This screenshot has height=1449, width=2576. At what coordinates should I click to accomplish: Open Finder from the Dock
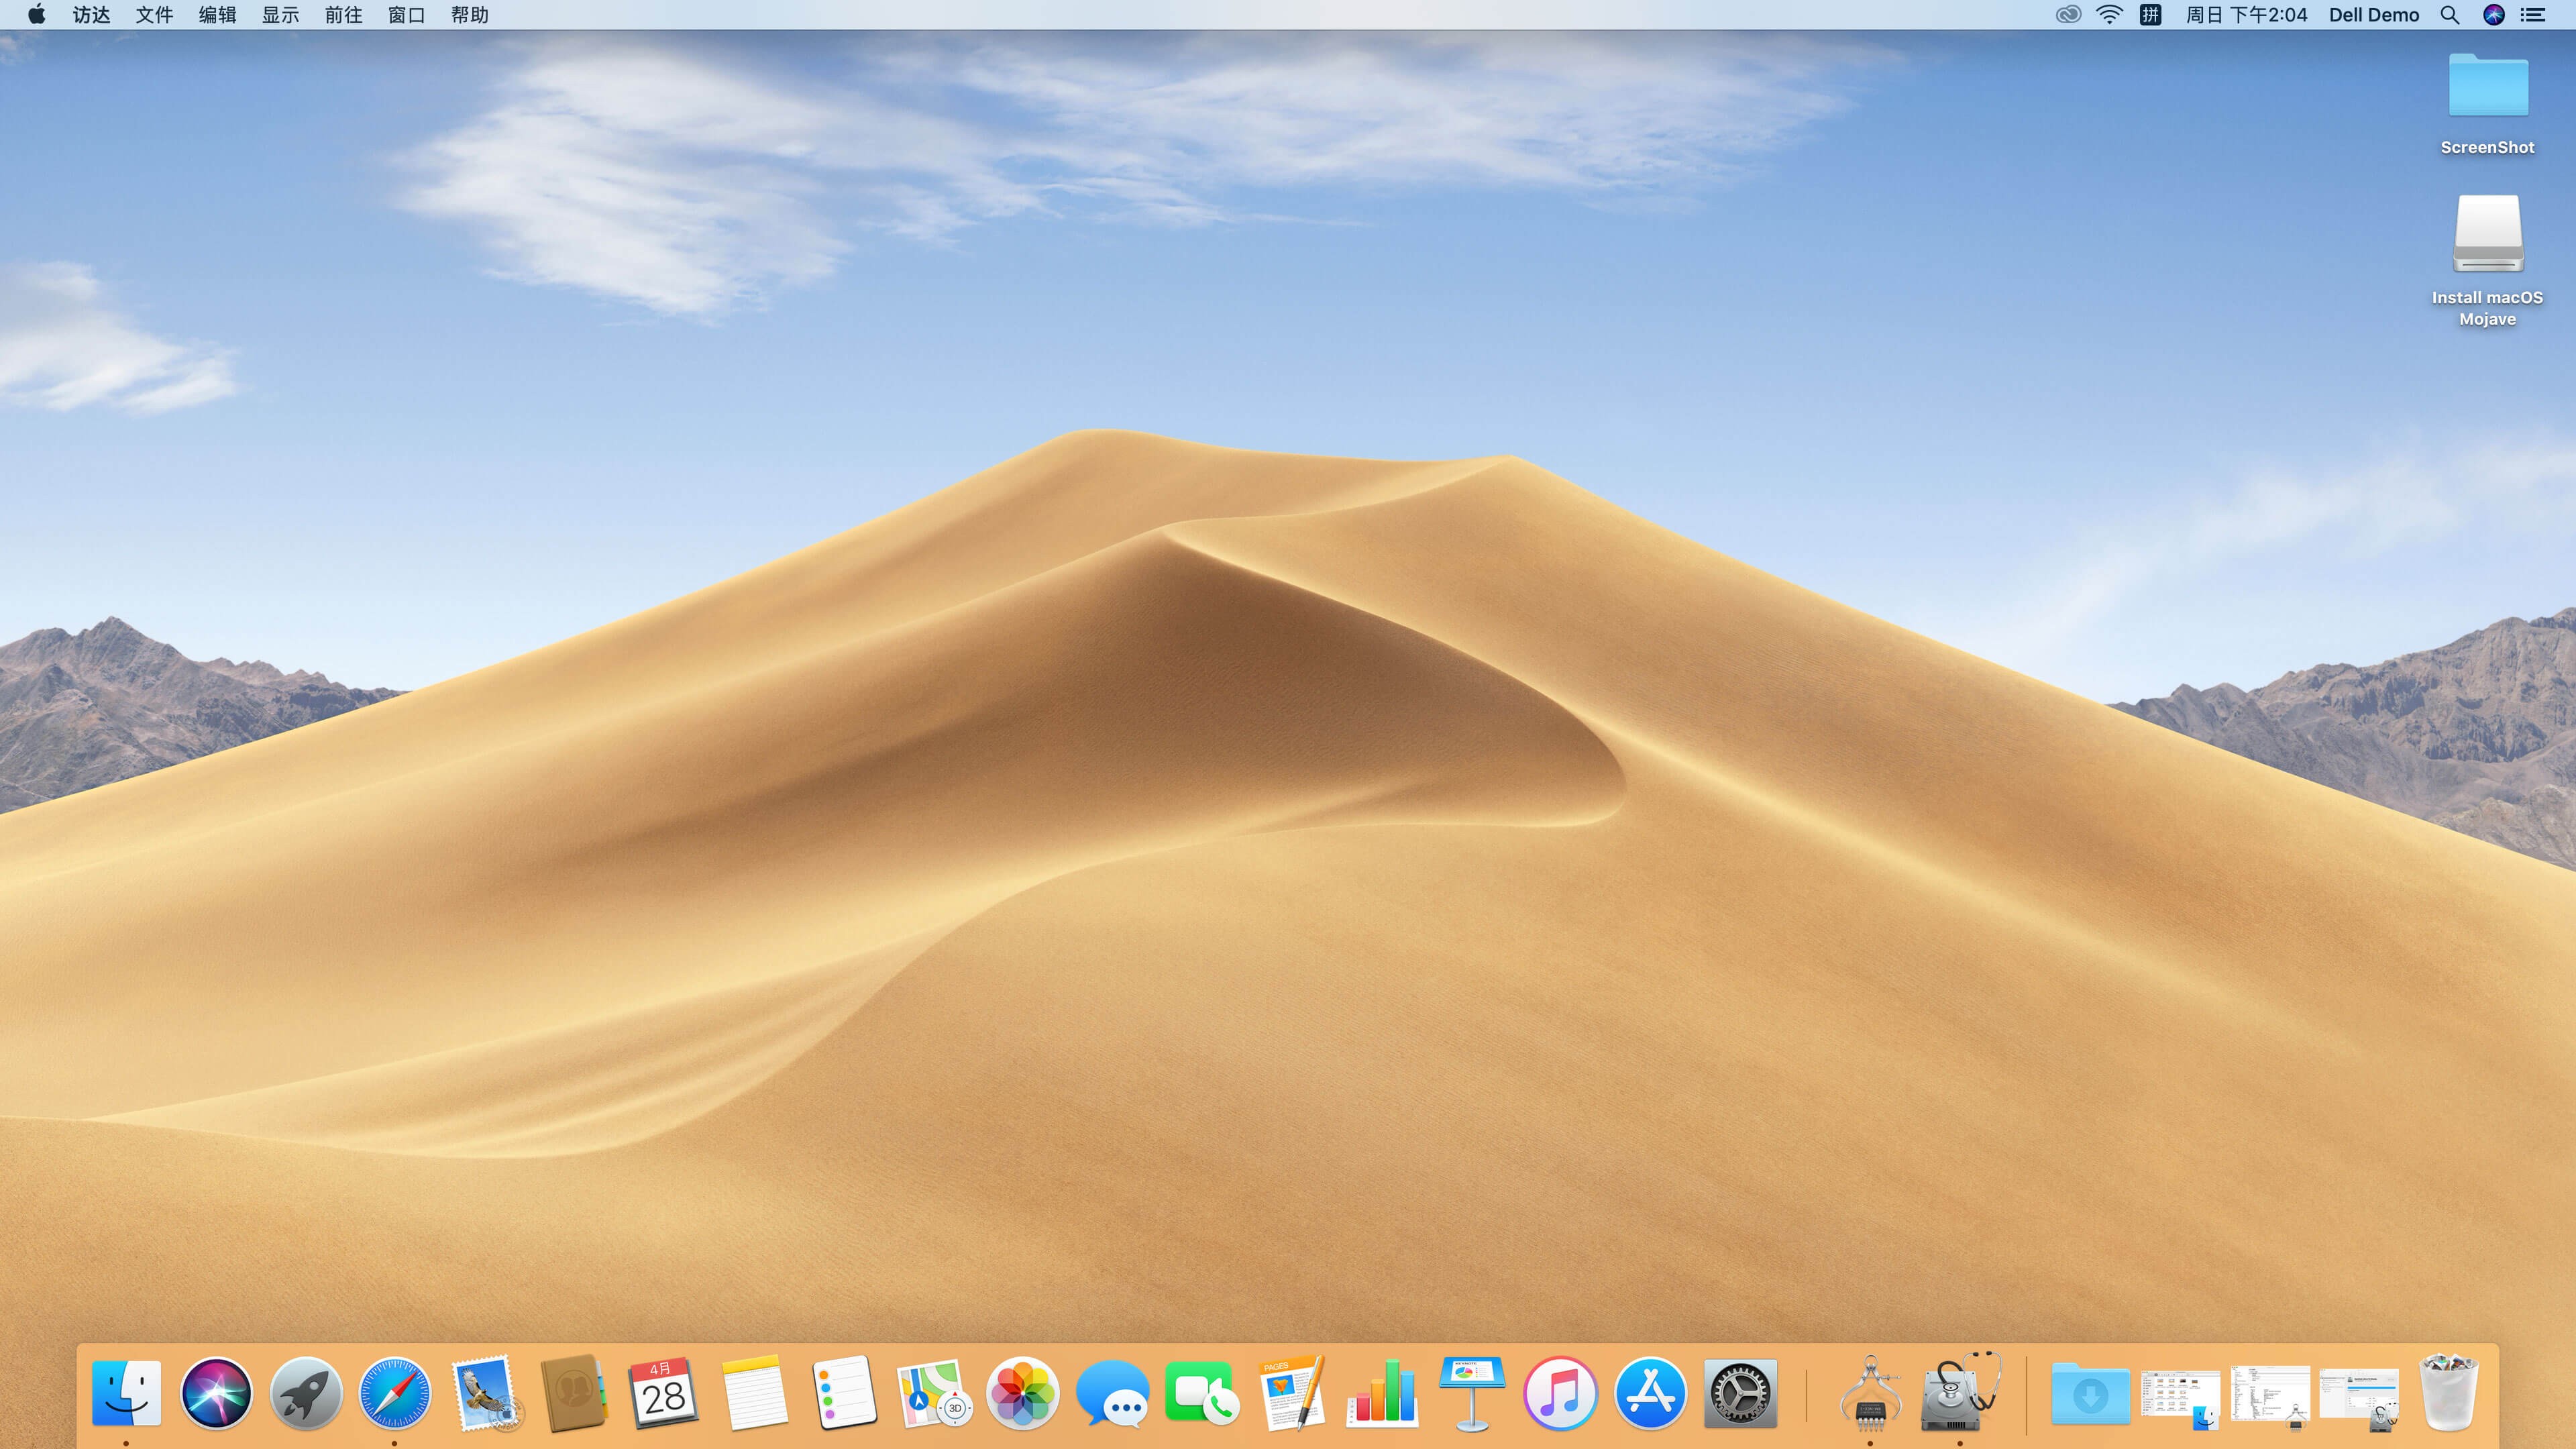[x=126, y=1392]
